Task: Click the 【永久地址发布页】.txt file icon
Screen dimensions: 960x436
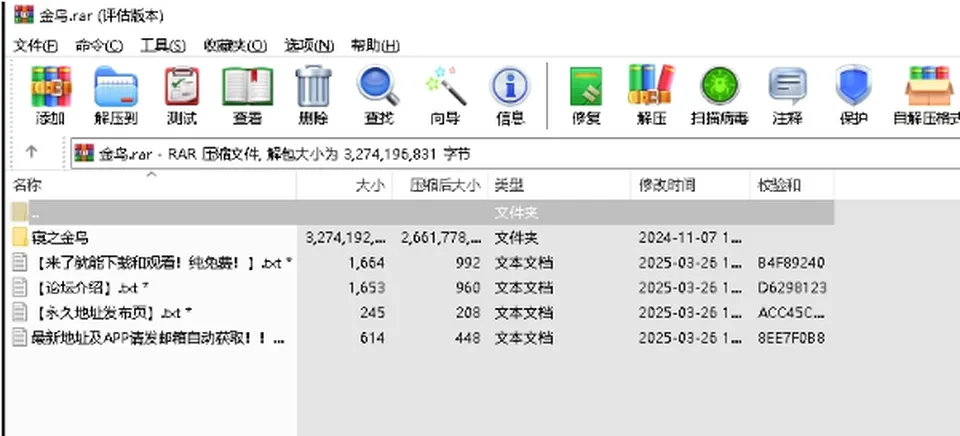Action: [20, 312]
